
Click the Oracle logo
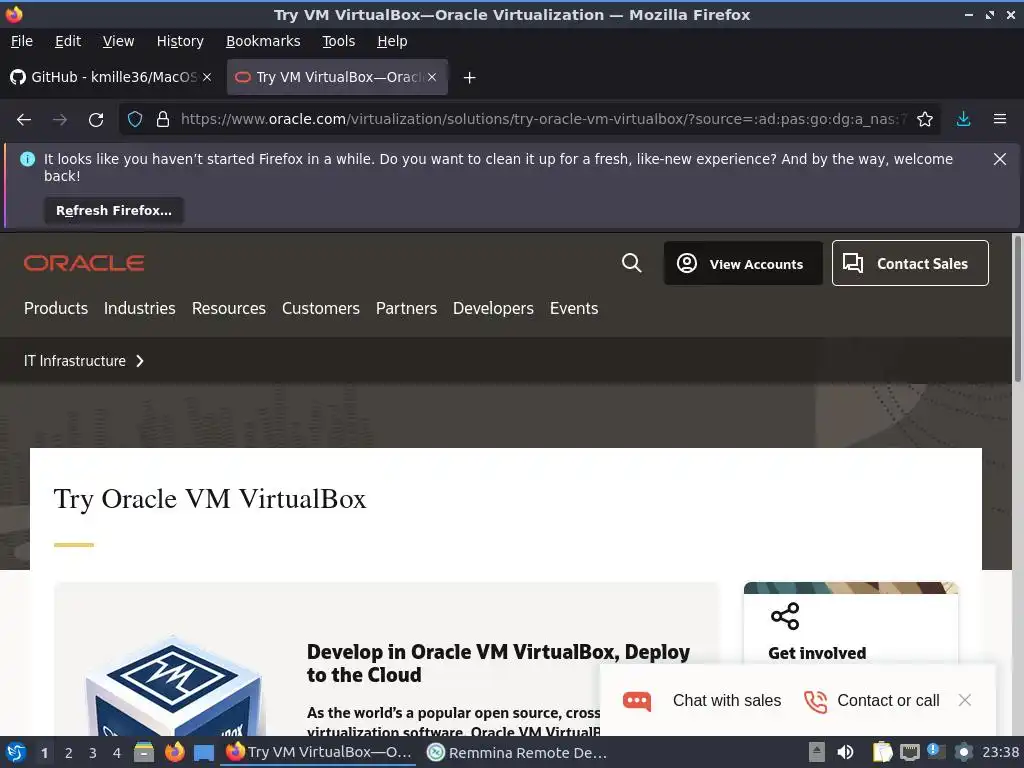pos(84,263)
